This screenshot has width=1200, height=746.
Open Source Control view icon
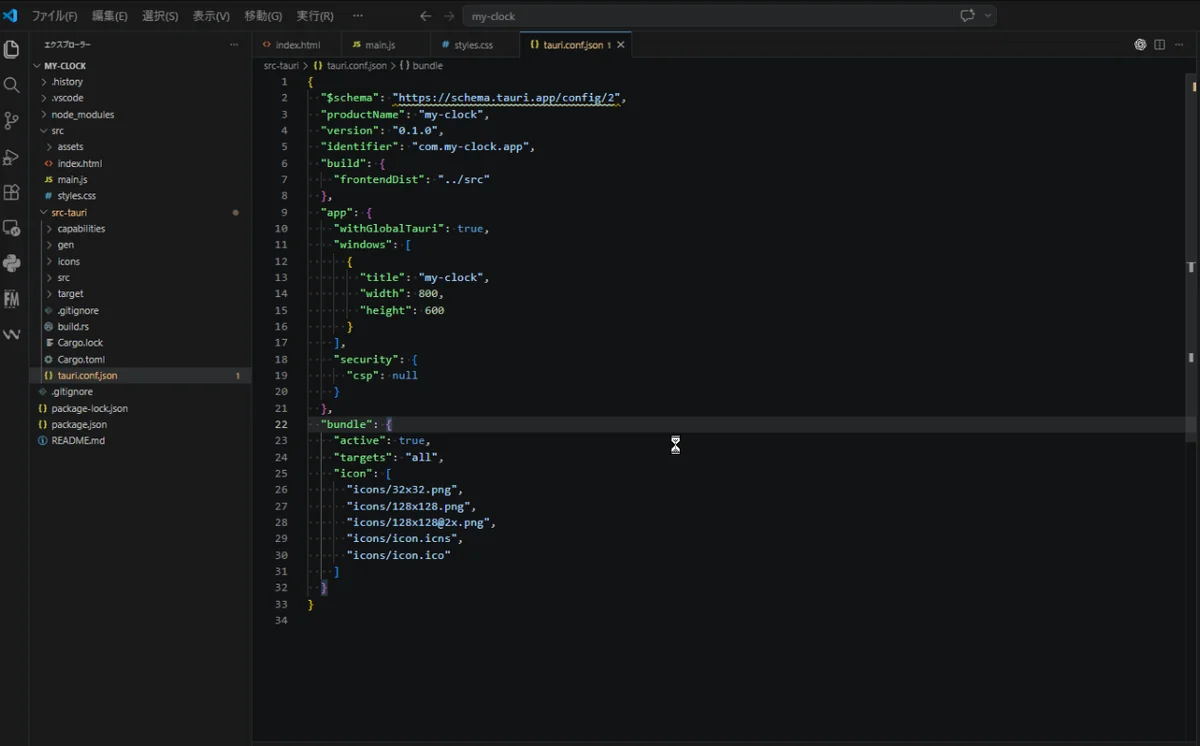[x=12, y=121]
